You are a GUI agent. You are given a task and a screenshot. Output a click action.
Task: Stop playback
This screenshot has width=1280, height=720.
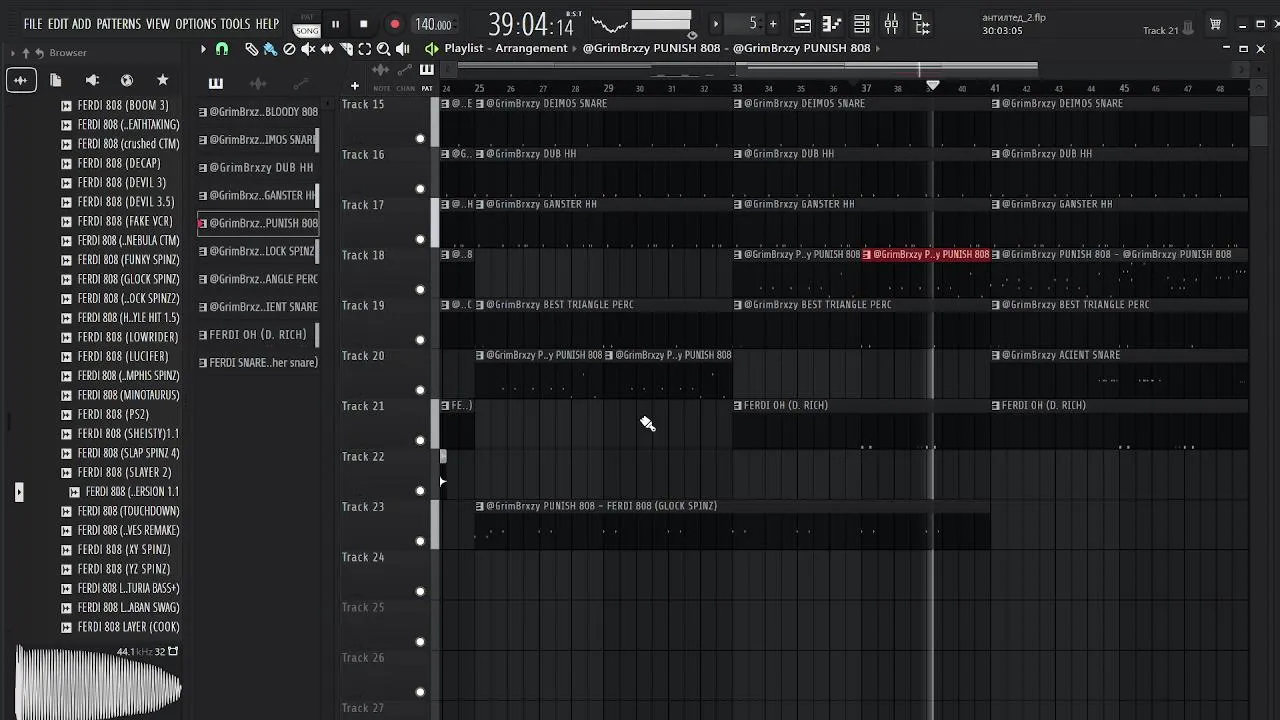pos(364,24)
